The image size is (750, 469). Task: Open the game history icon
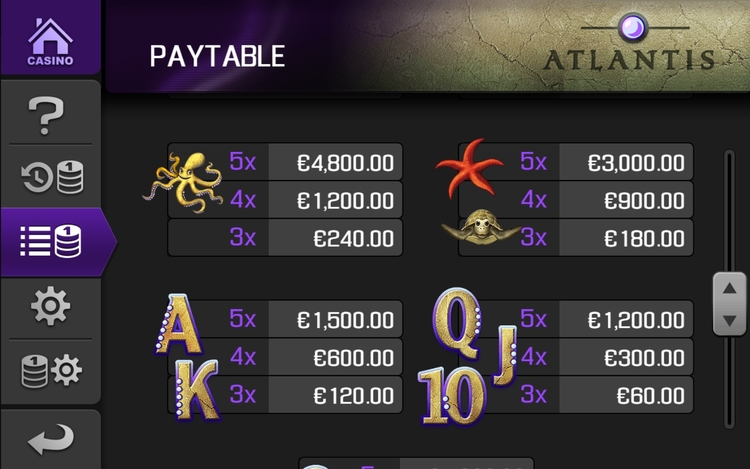pos(52,177)
